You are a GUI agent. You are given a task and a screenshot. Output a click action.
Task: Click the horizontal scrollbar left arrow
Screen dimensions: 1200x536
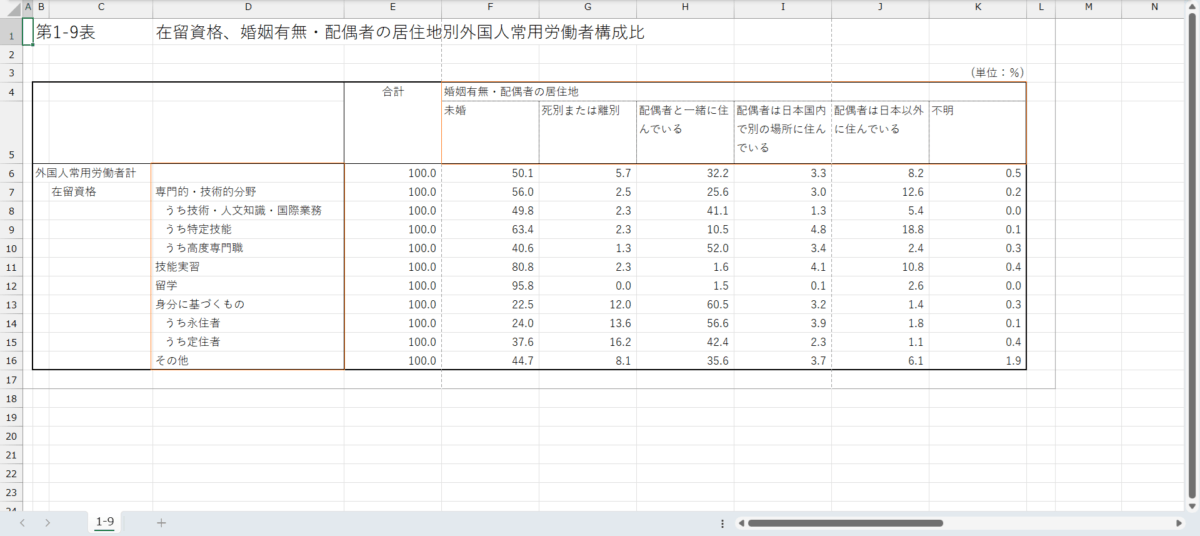(x=741, y=523)
